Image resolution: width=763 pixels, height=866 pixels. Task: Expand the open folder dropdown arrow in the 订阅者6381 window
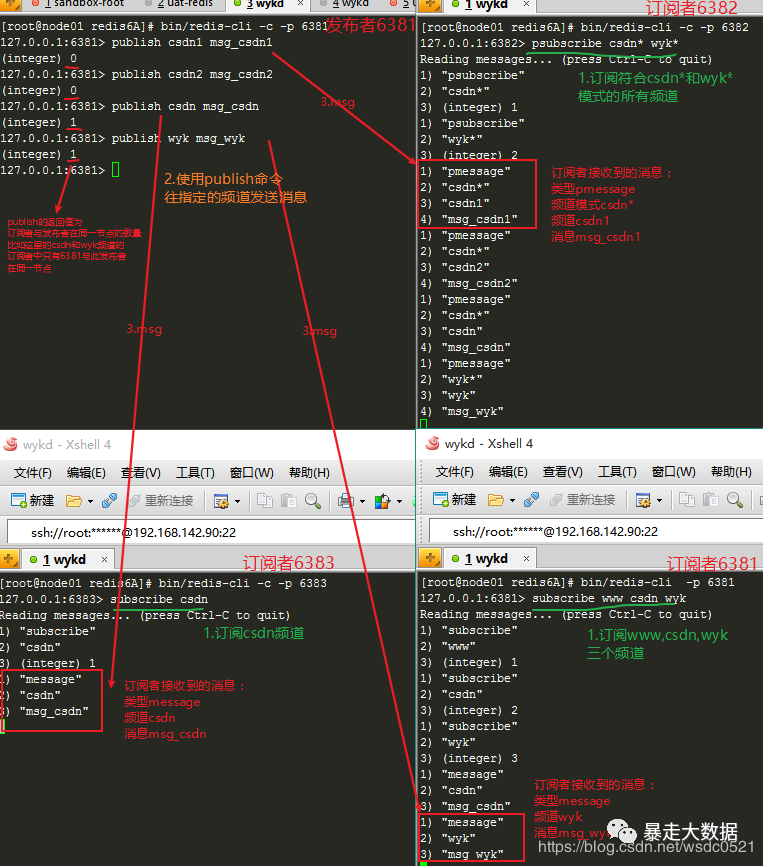(510, 501)
